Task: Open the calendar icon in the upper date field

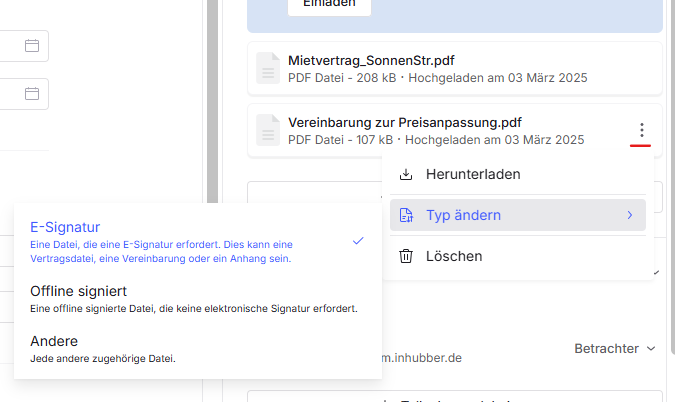Action: pyautogui.click(x=31, y=46)
